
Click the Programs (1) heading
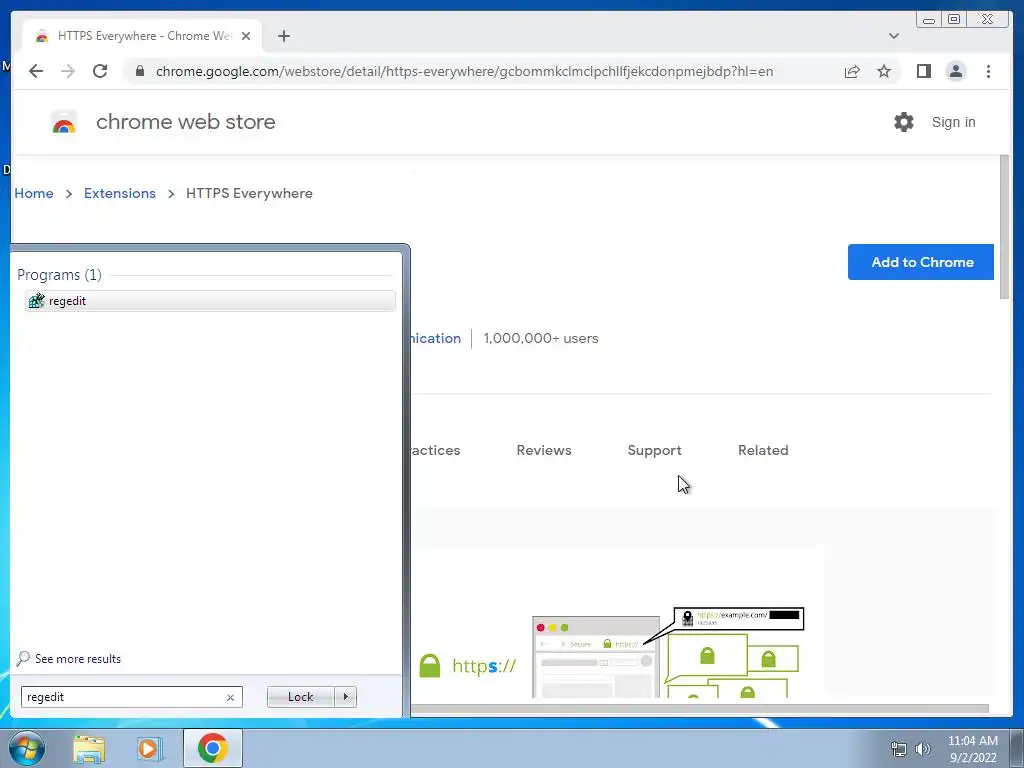click(59, 275)
